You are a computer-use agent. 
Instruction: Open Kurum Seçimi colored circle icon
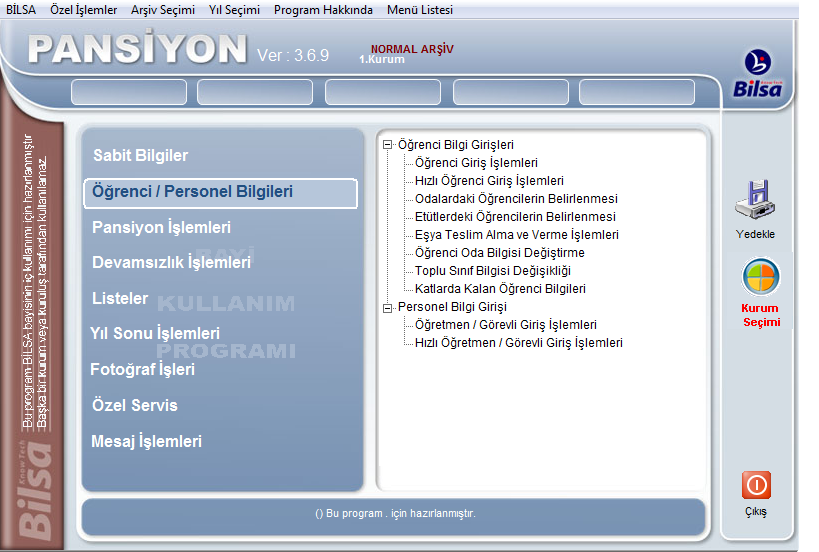coord(761,277)
